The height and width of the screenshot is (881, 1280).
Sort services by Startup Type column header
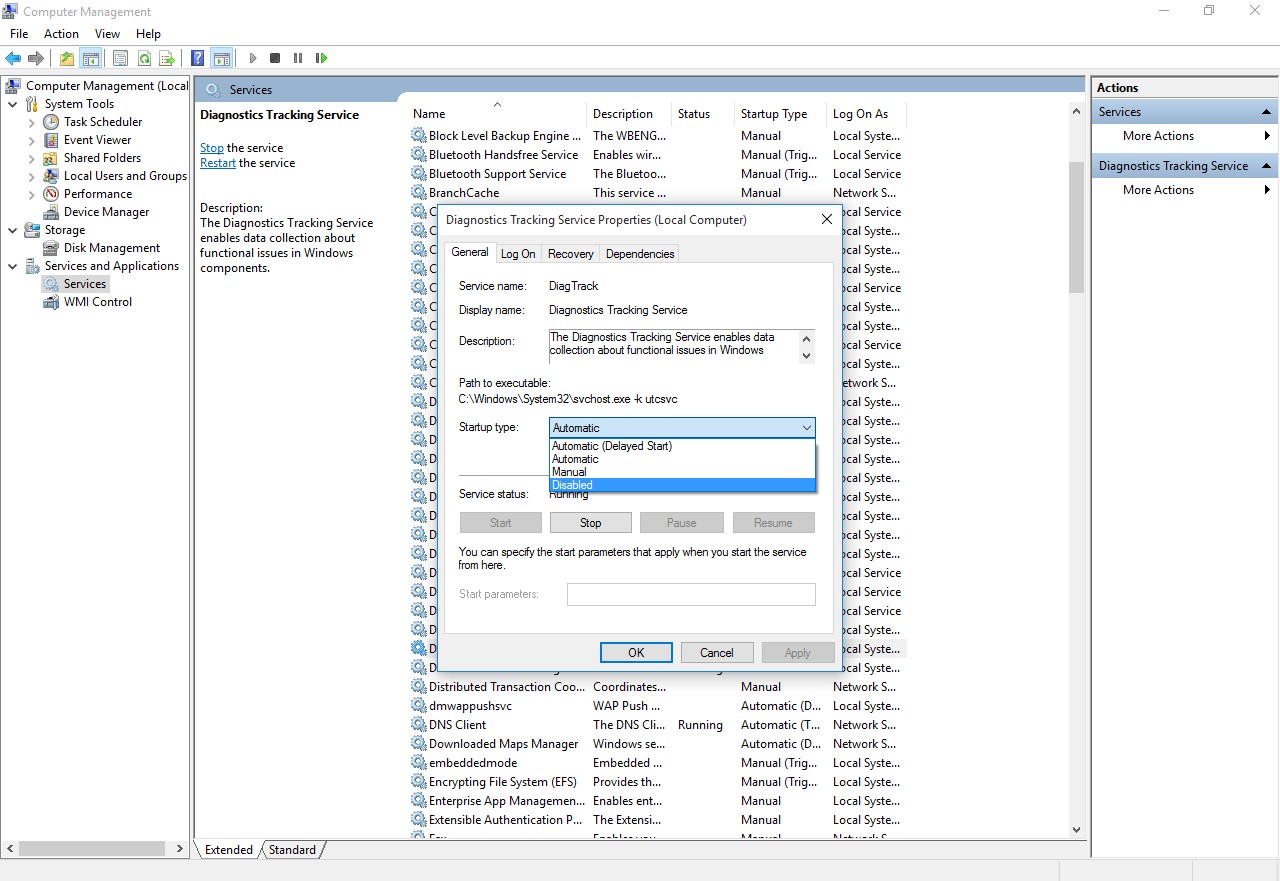[780, 114]
